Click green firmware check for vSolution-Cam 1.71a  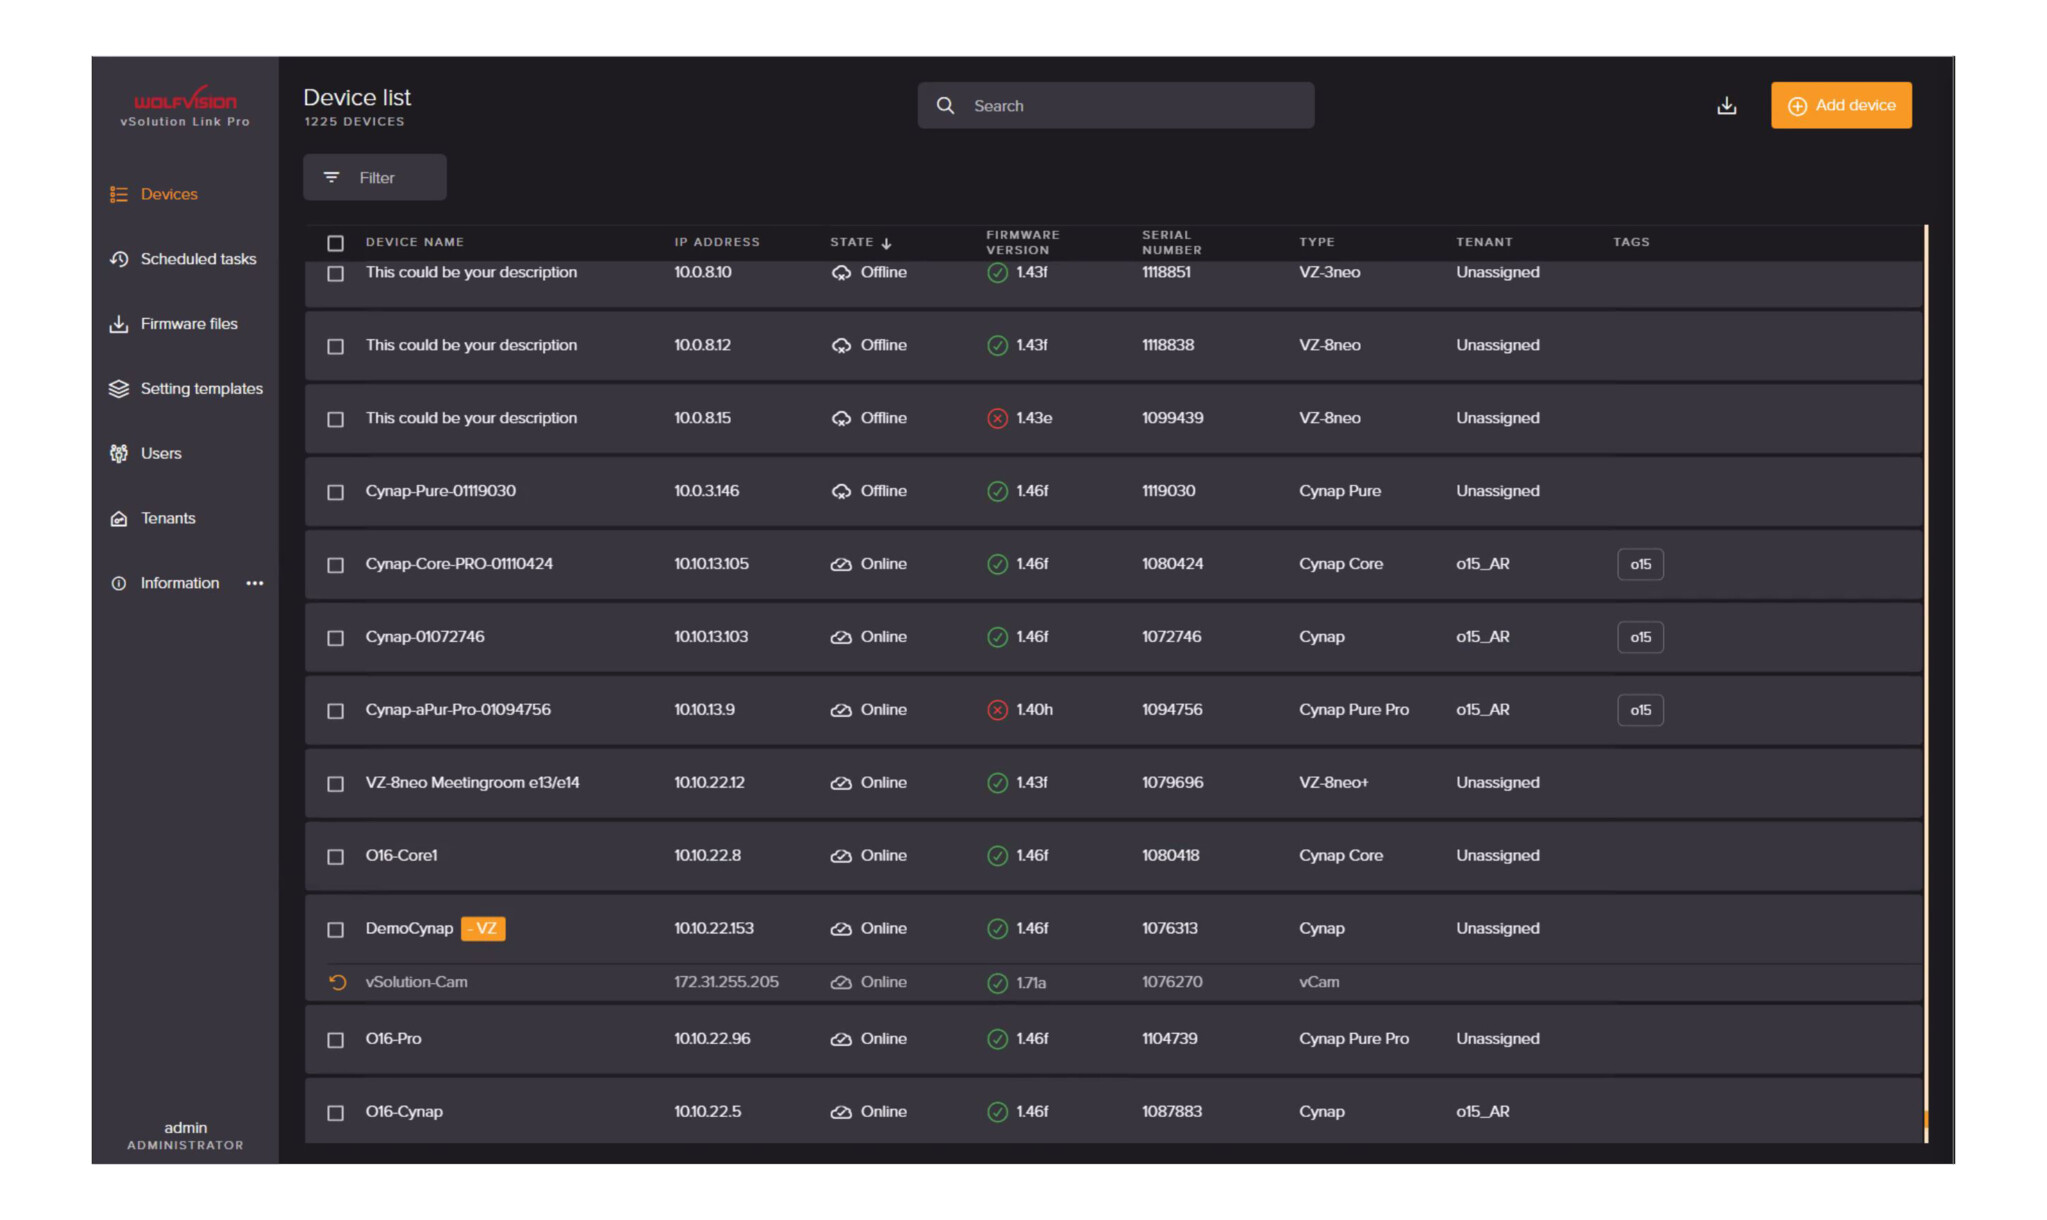pos(997,982)
